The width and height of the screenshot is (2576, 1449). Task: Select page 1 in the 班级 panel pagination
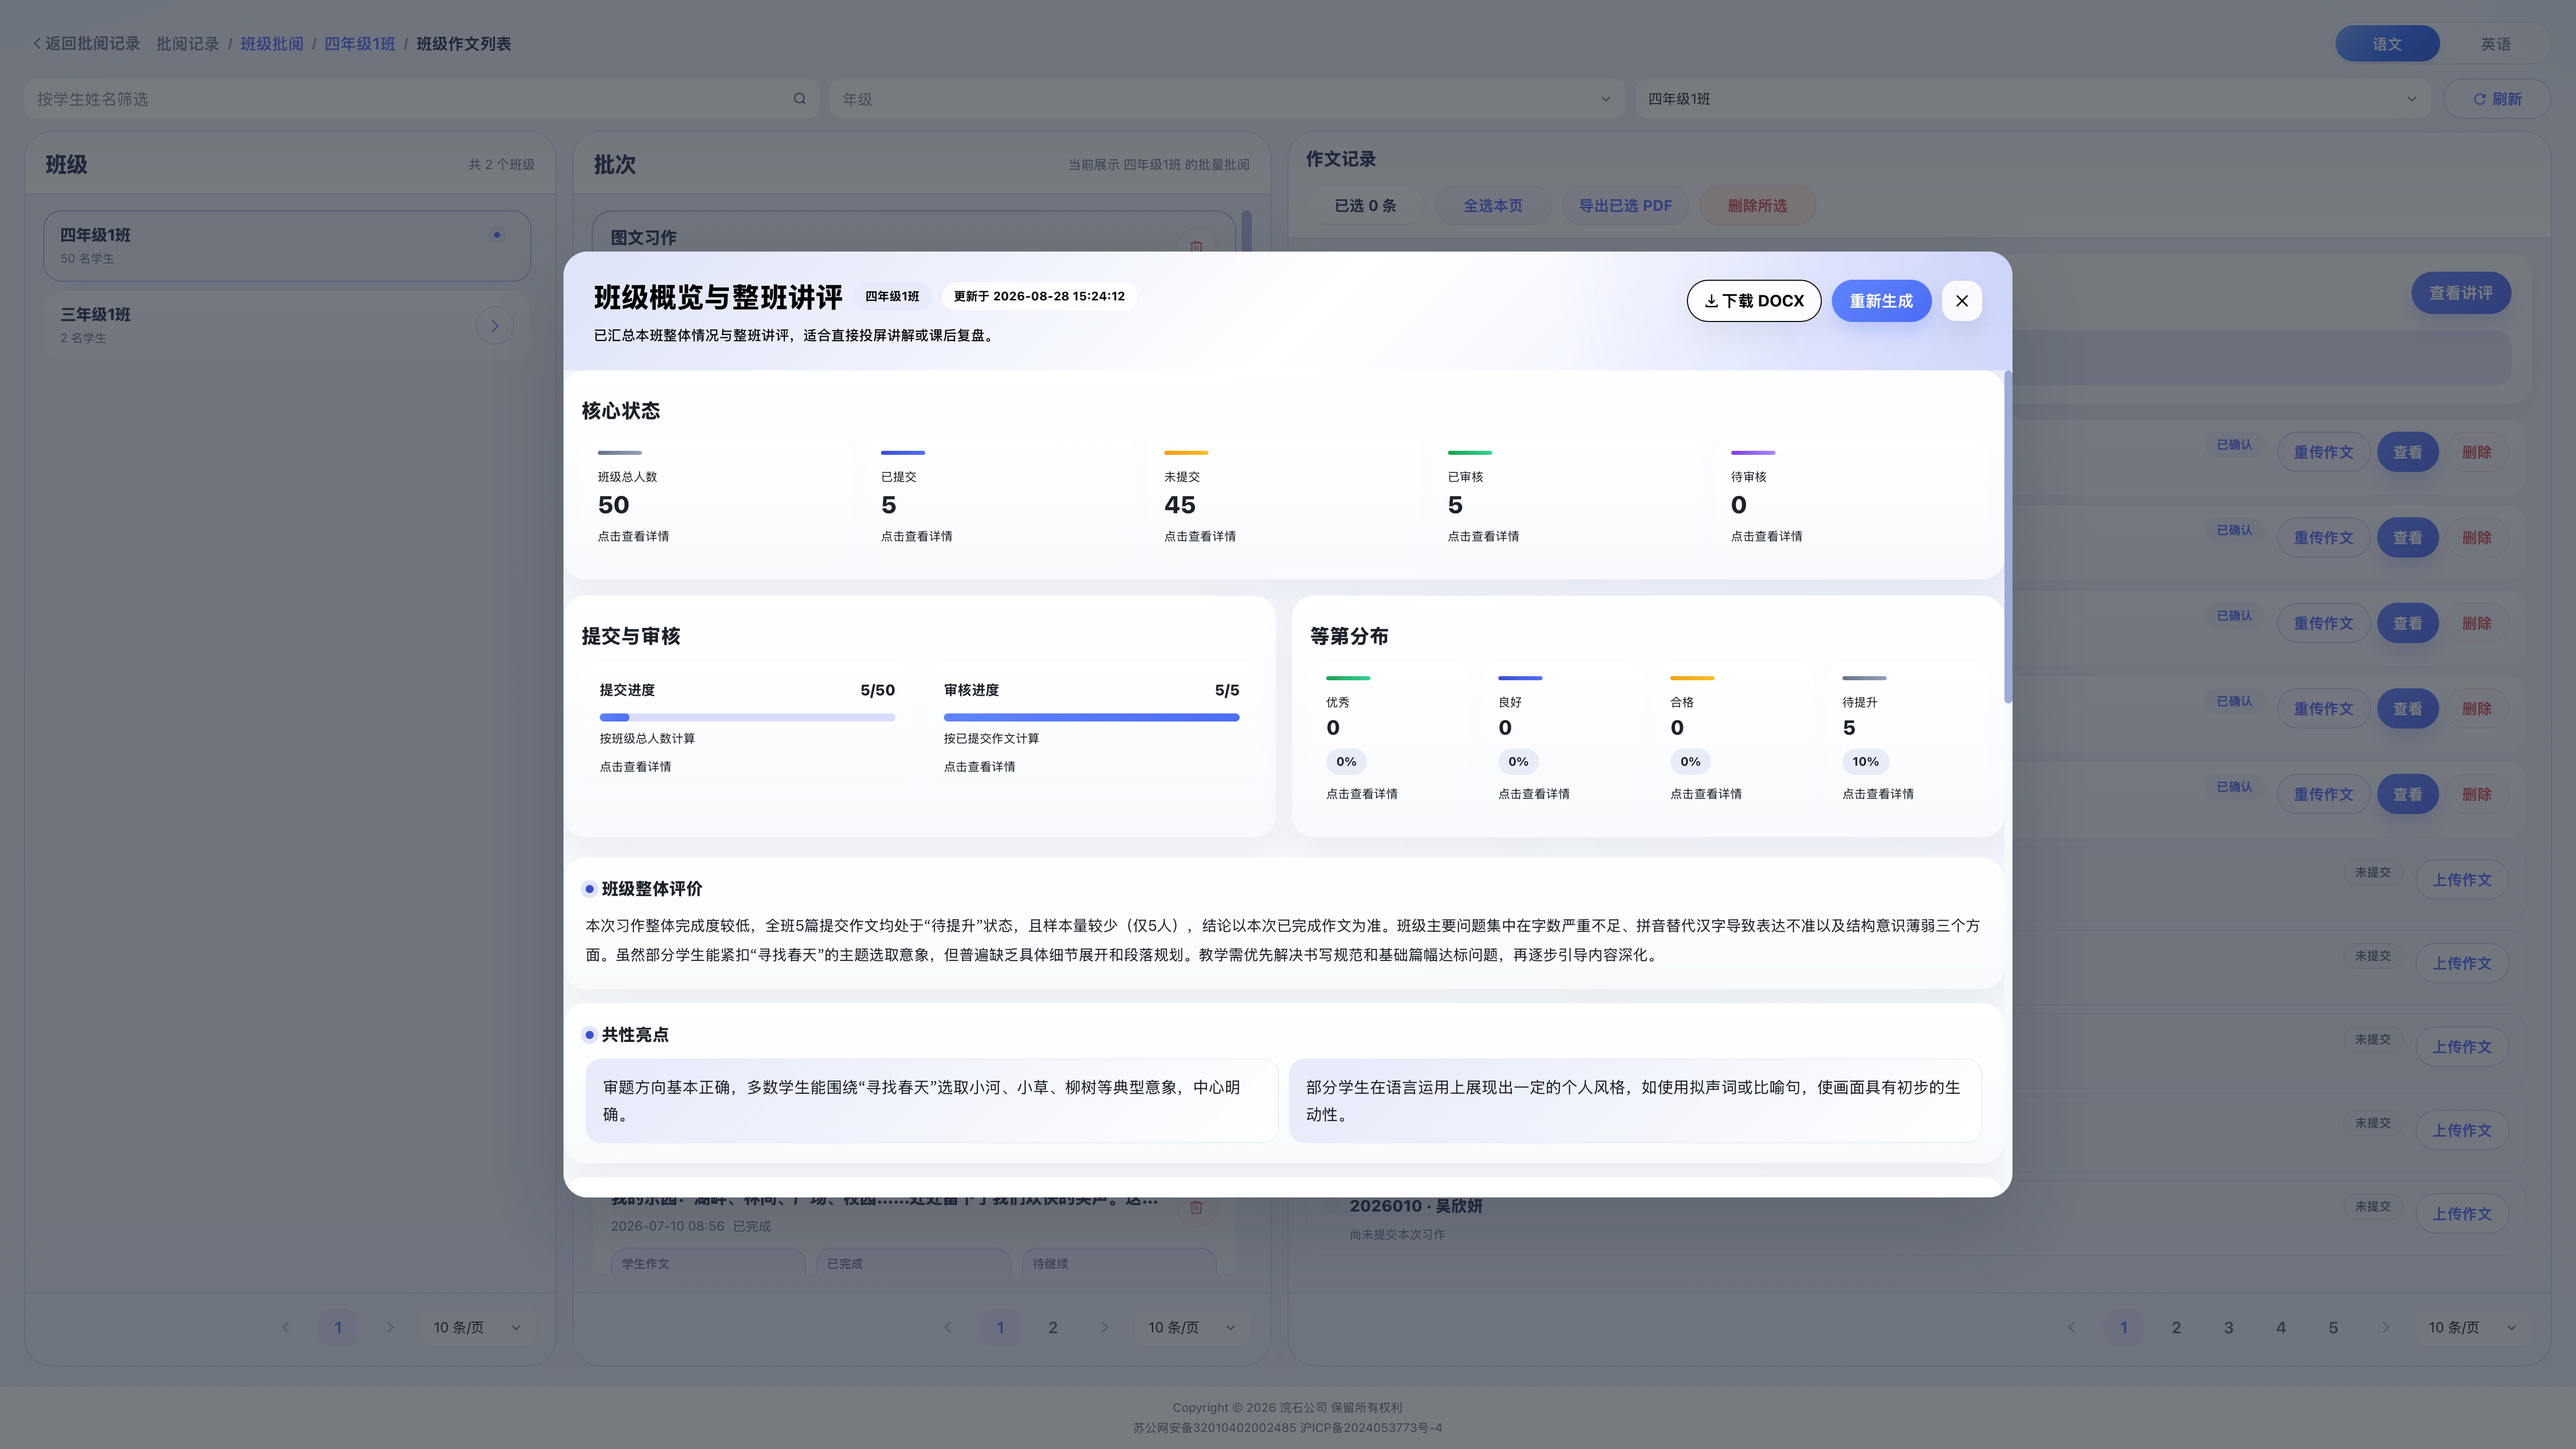[x=338, y=1328]
